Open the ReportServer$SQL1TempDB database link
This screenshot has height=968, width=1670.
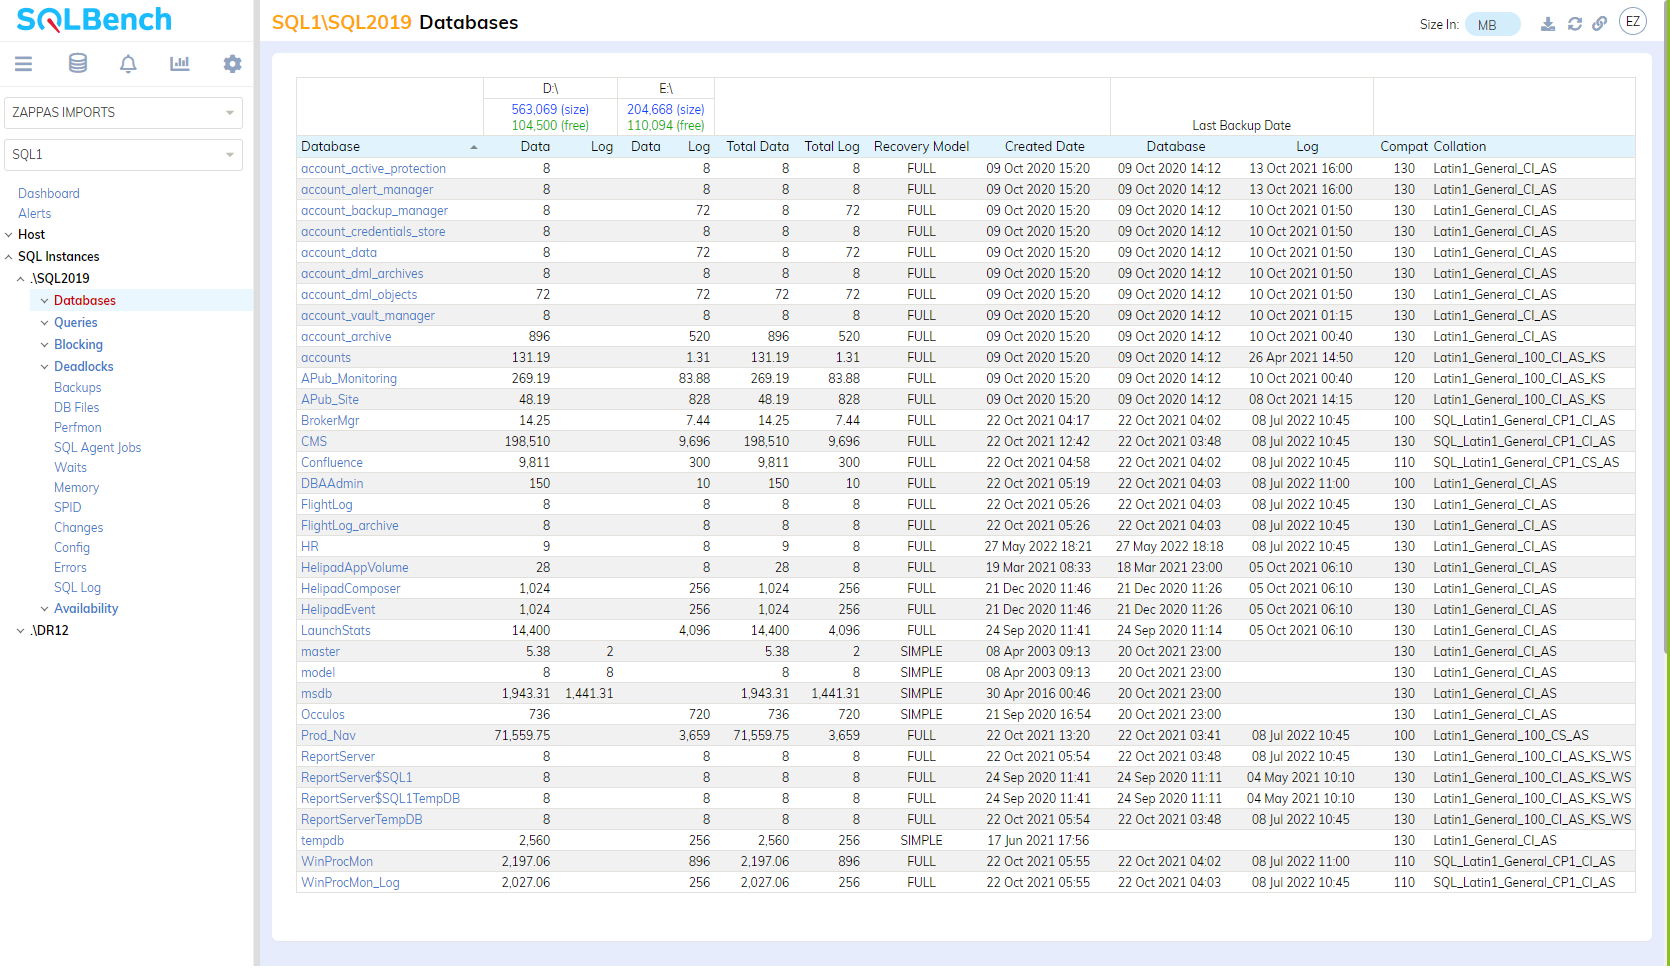380,798
